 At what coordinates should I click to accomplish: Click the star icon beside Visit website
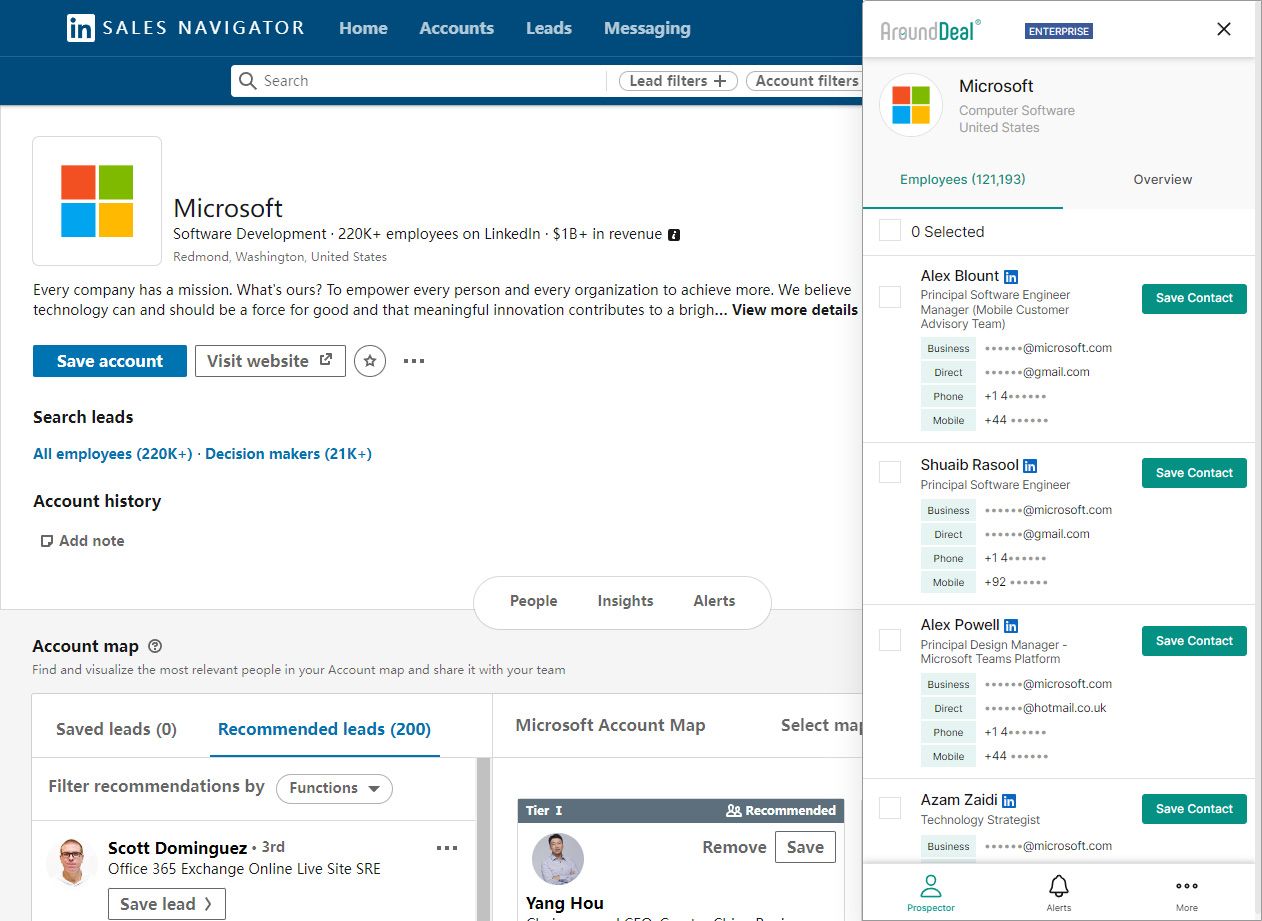370,361
